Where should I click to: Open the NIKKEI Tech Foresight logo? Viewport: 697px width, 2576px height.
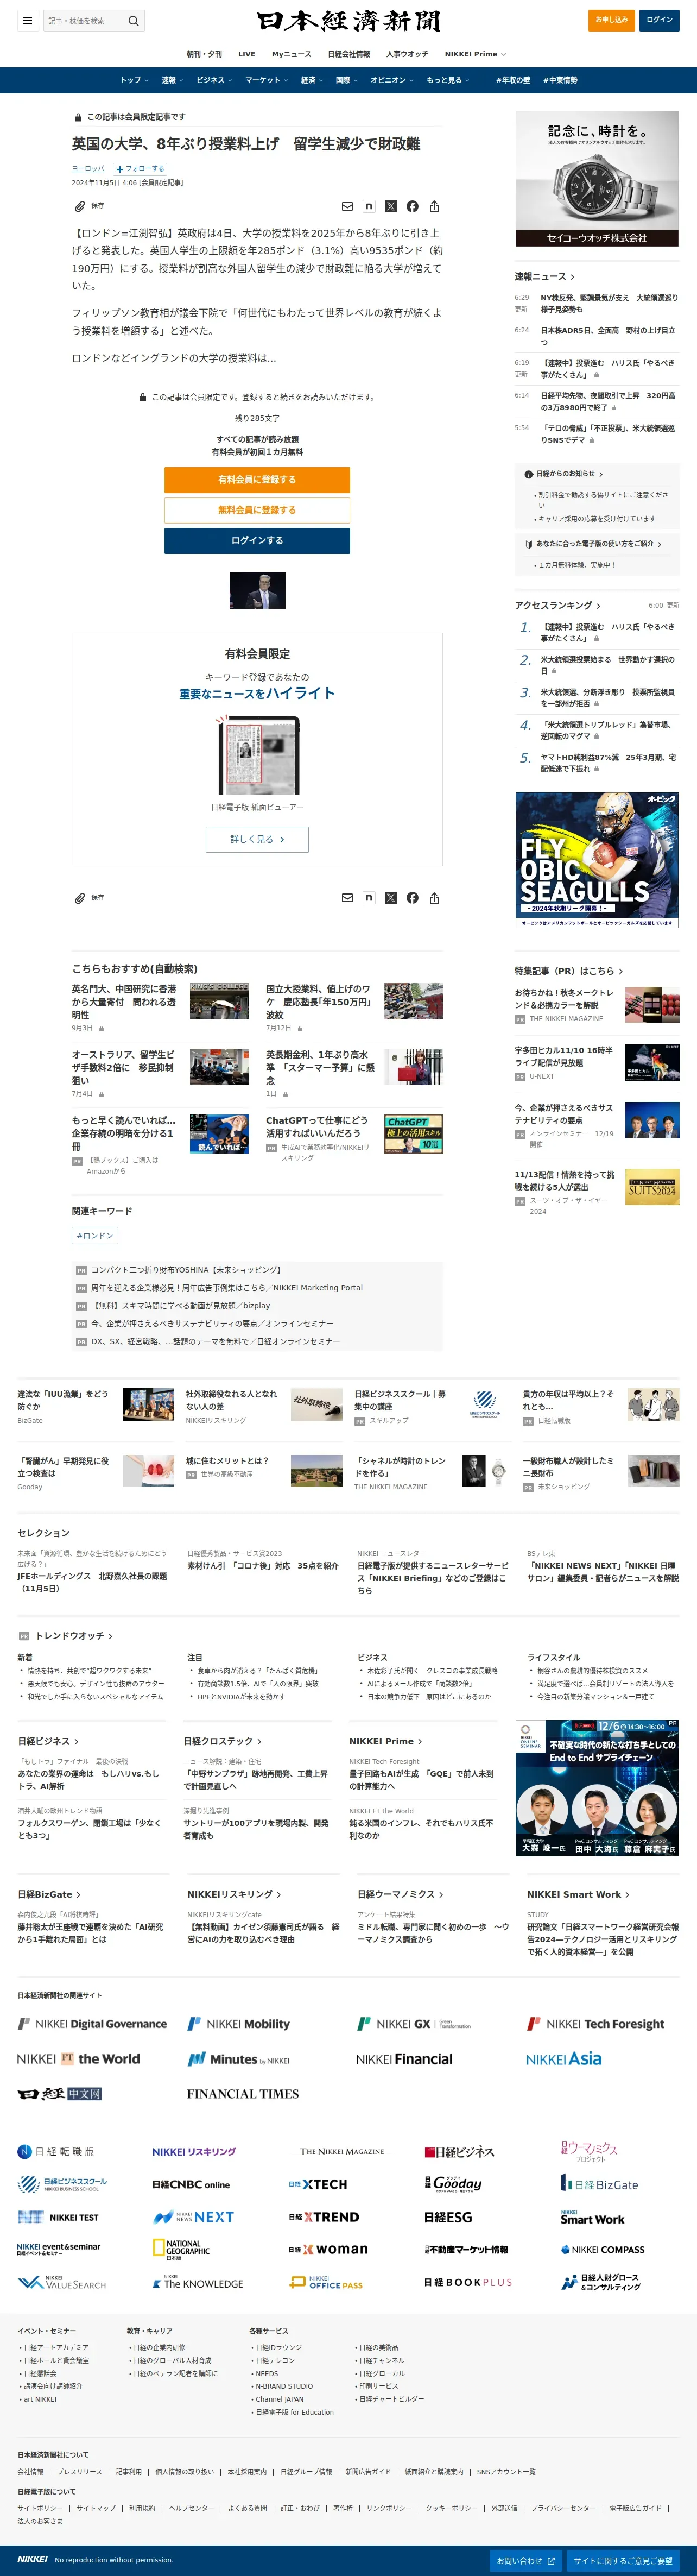click(x=596, y=2024)
